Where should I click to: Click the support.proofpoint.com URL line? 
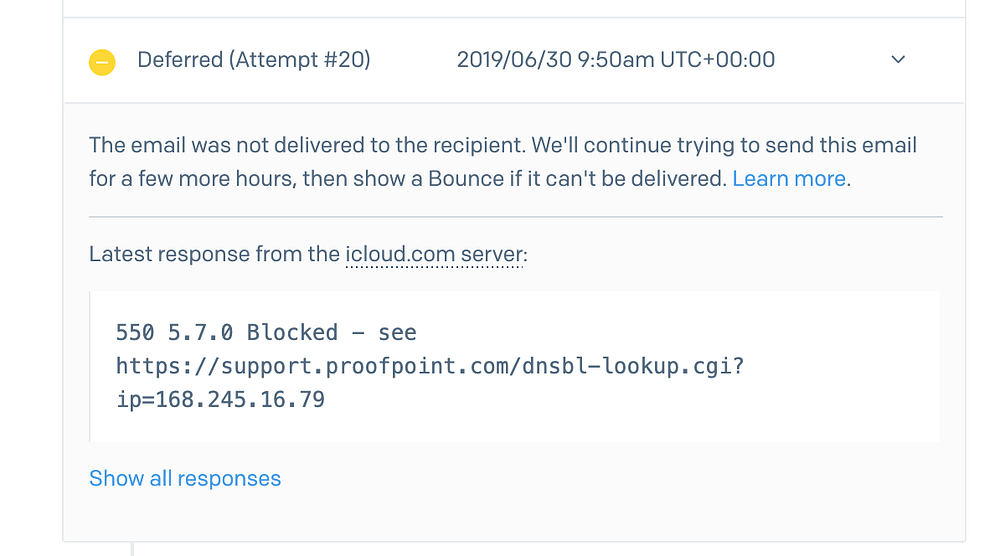[430, 366]
